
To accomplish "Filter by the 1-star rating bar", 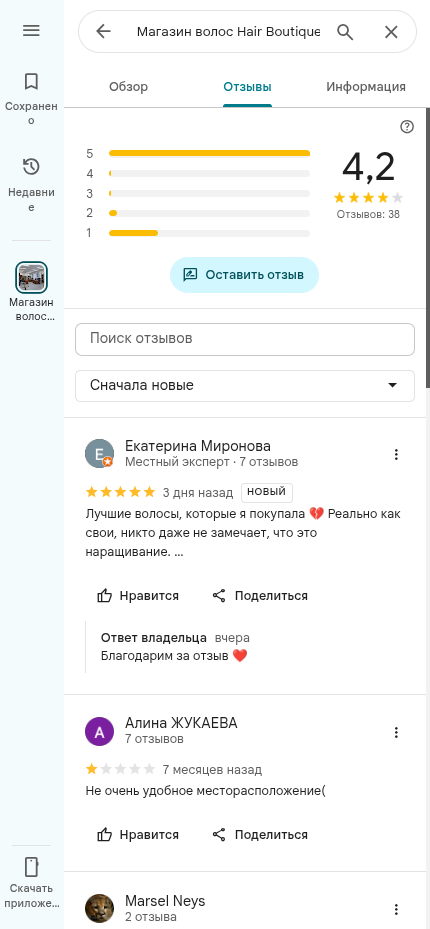I will (198, 233).
